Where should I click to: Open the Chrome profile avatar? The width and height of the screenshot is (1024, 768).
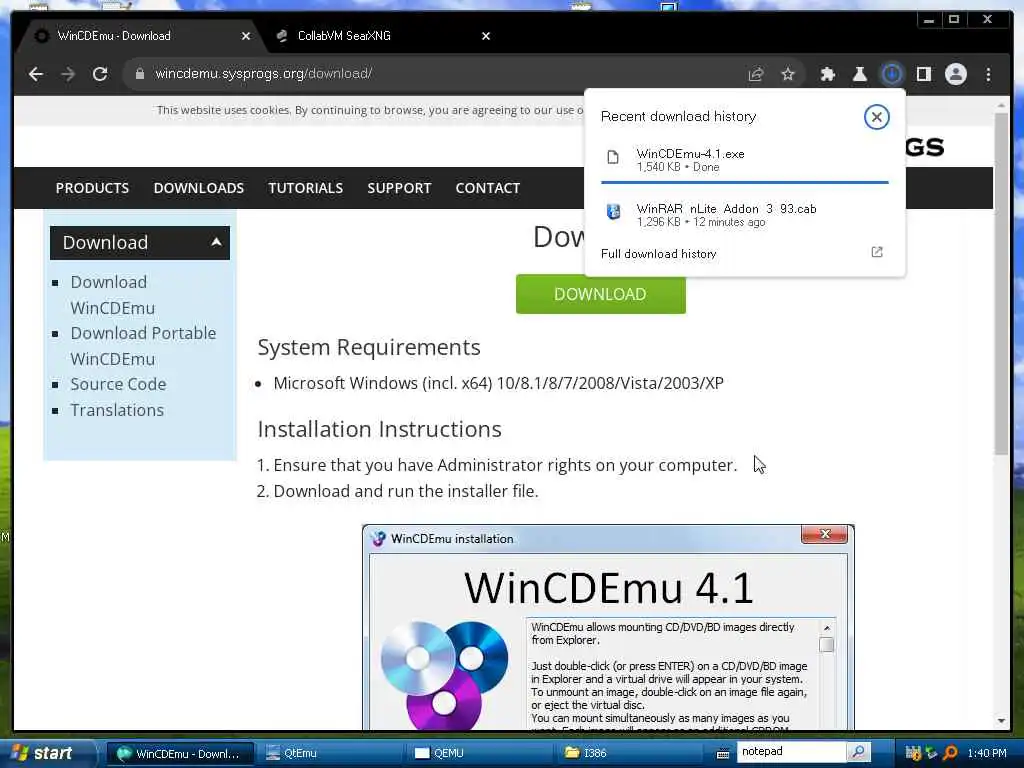(x=955, y=74)
